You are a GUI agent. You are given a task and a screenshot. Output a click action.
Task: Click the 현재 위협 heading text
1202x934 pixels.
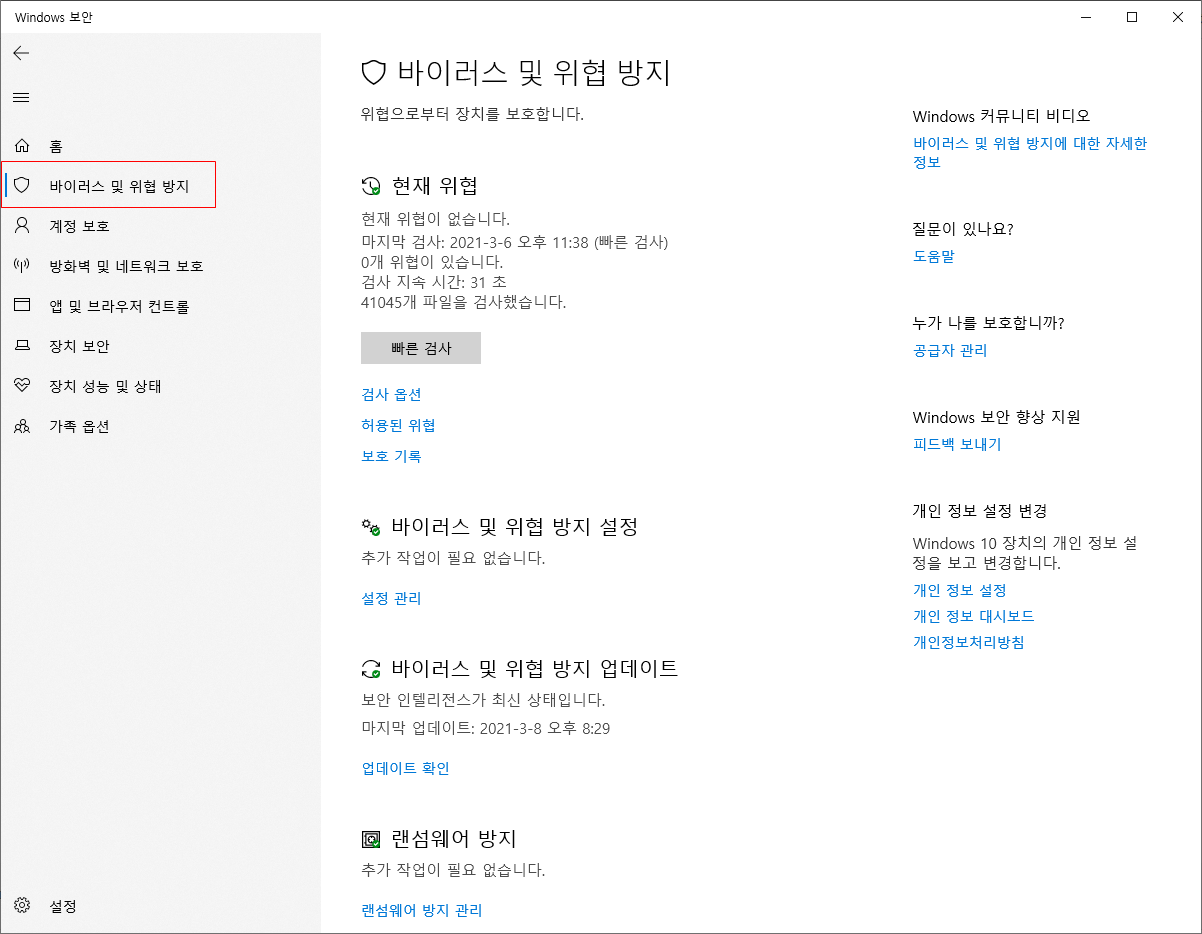click(x=435, y=185)
